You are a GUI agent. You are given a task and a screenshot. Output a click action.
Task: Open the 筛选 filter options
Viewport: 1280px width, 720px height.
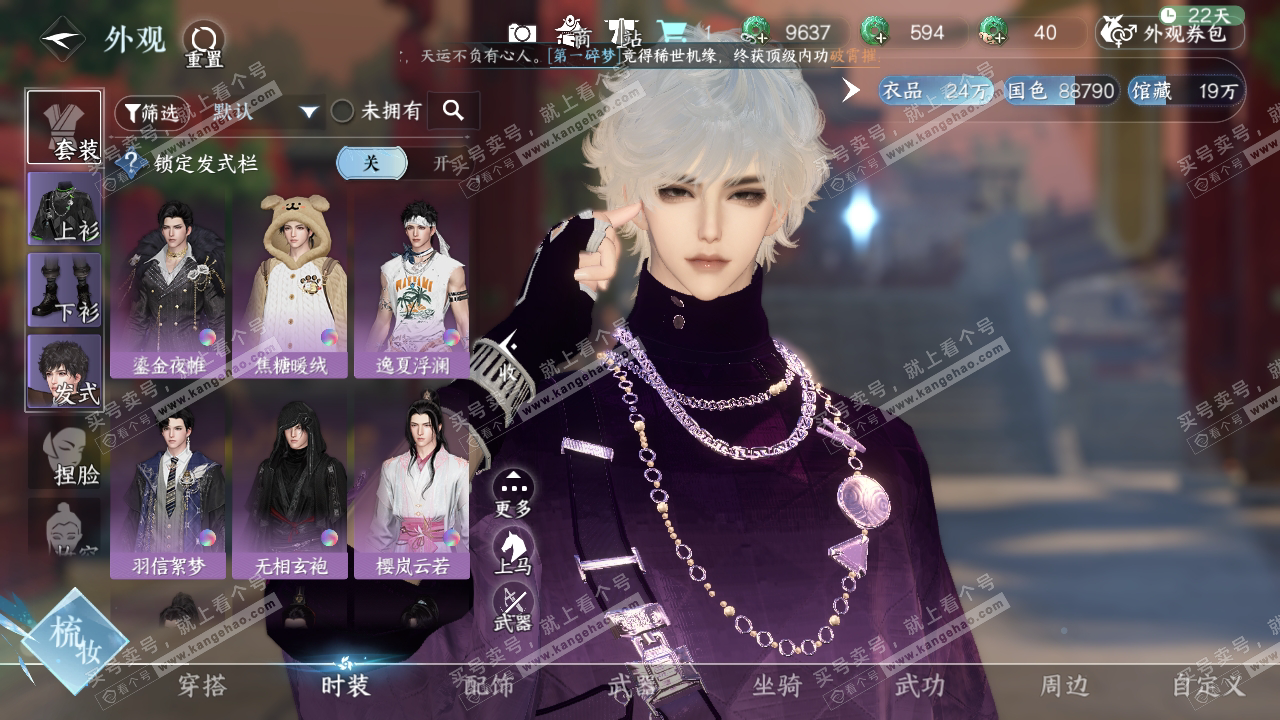(x=152, y=113)
